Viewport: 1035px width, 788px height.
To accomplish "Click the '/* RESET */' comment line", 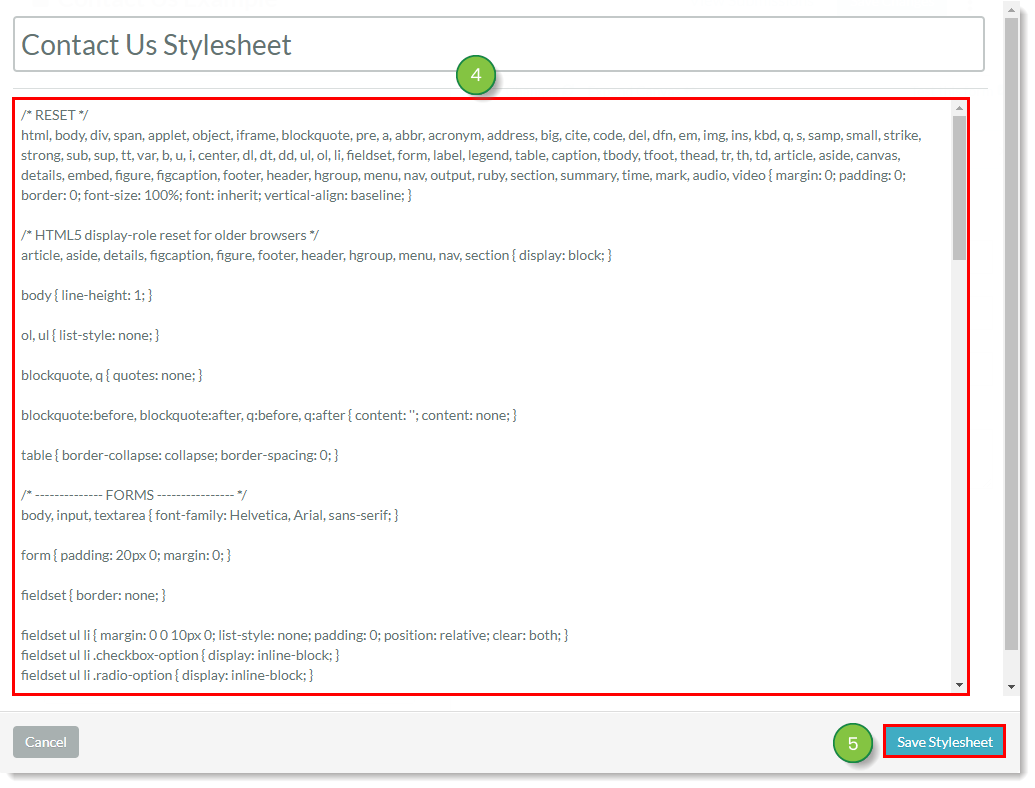I will tap(55, 115).
